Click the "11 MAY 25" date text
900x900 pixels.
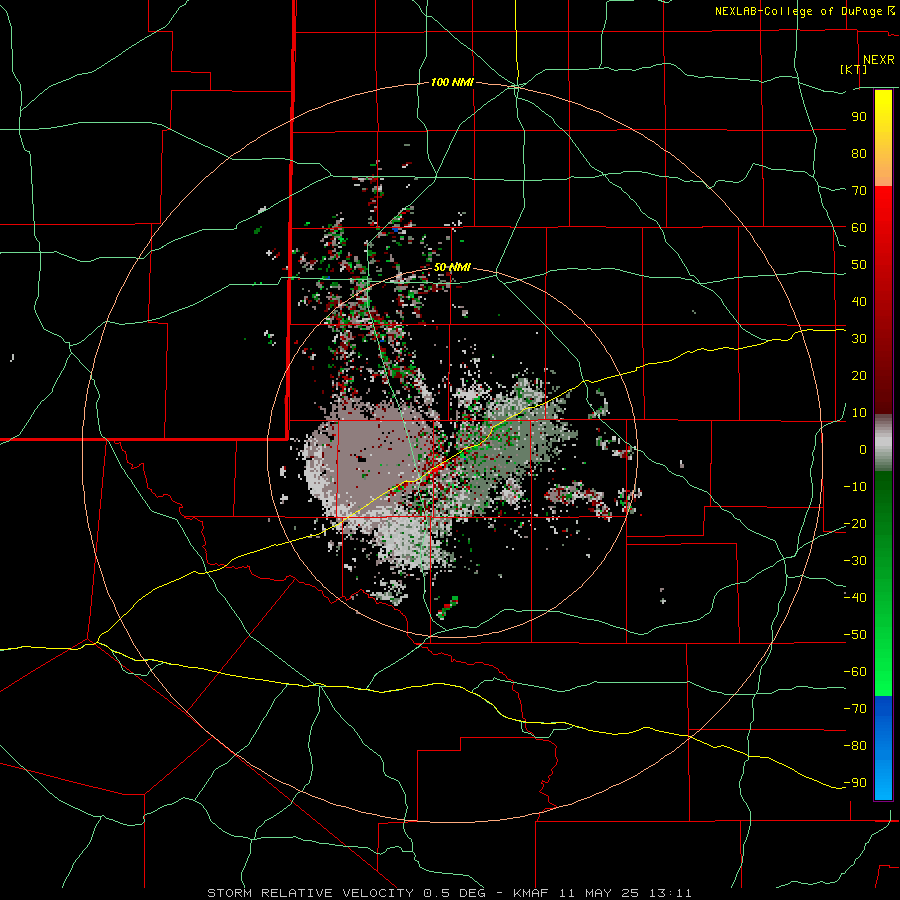[599, 893]
